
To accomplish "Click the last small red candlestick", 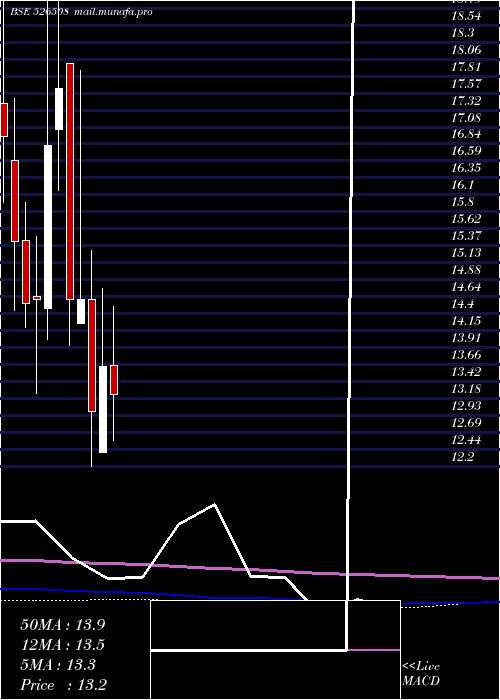I will (114, 380).
